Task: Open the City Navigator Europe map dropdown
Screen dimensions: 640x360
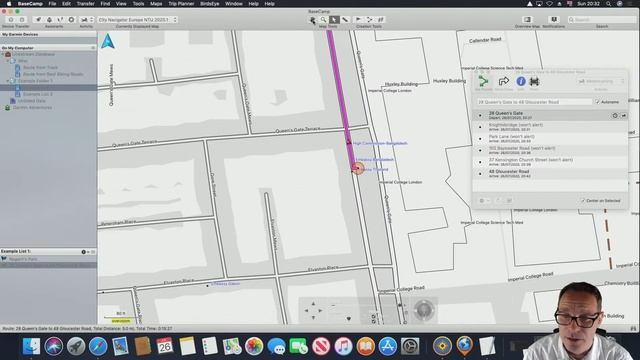Action: pos(138,20)
